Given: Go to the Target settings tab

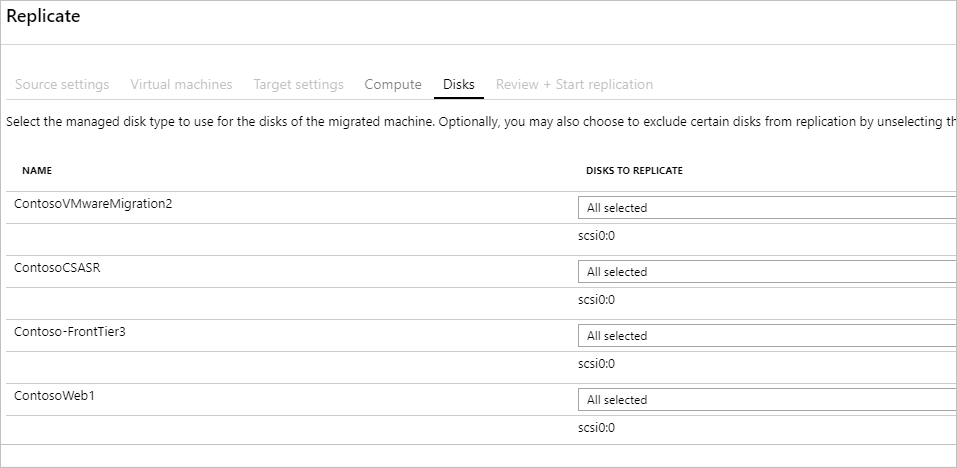Looking at the screenshot, I should click(x=298, y=84).
